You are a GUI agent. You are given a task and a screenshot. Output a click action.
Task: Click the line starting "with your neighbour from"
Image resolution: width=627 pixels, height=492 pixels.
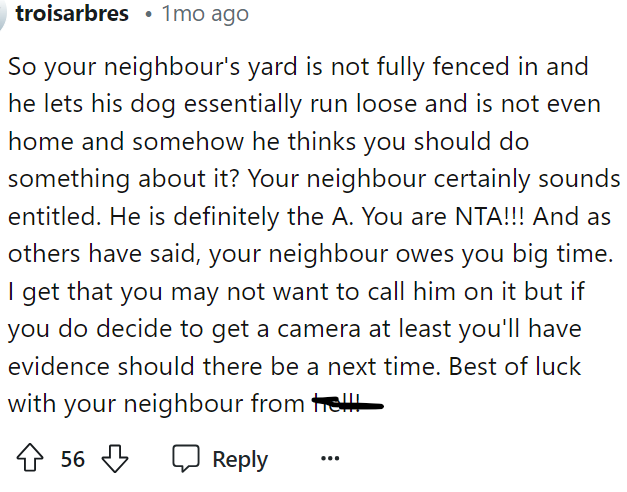(158, 403)
